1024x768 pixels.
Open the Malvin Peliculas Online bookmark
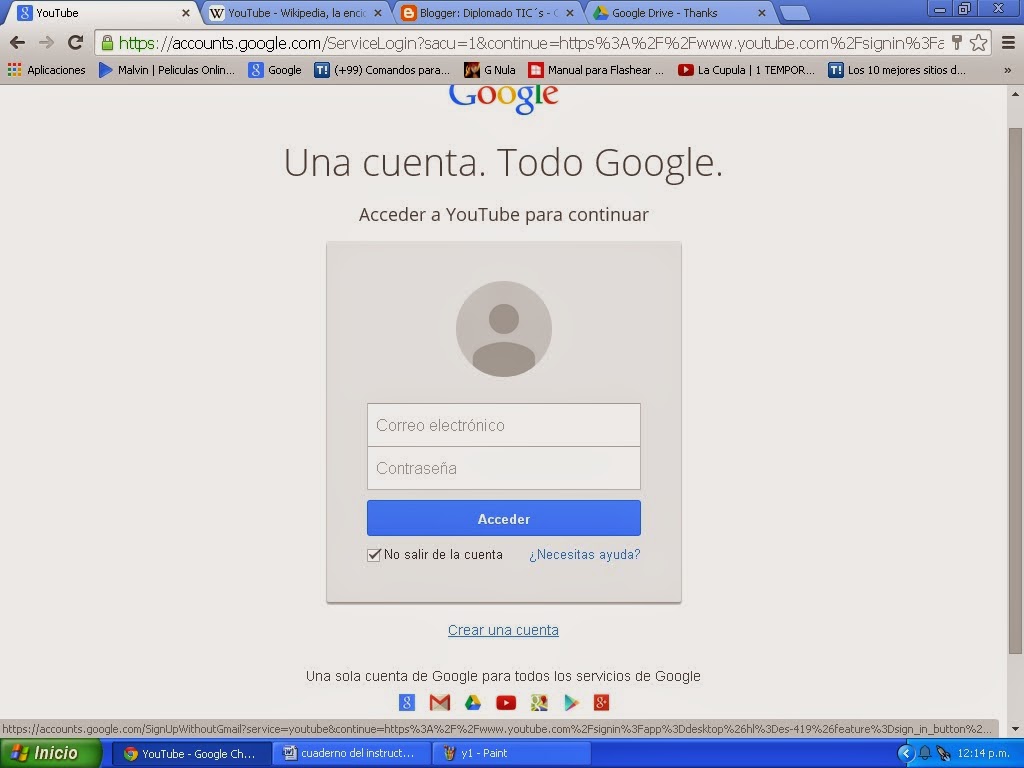pos(167,70)
